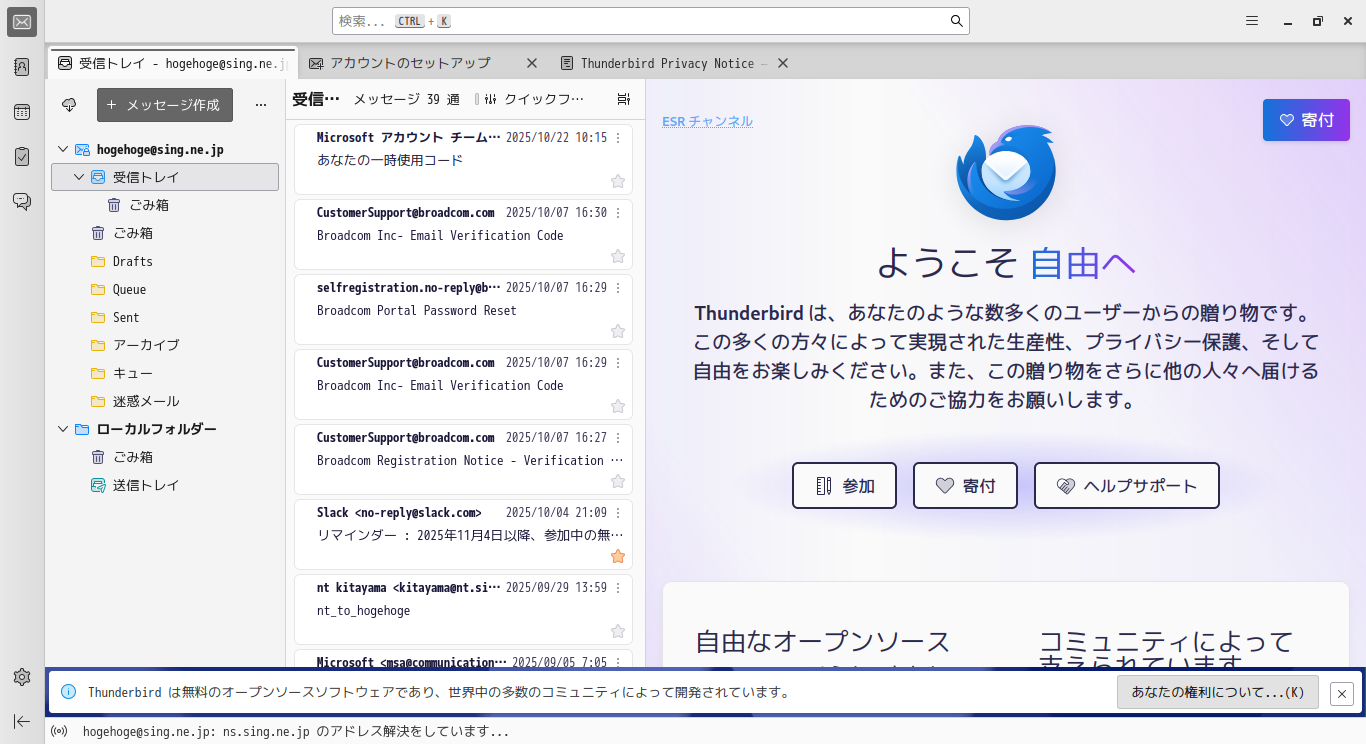This screenshot has width=1366, height=744.
Task: Close the Thunderbird Privacy Notice tab
Action: coord(783,63)
